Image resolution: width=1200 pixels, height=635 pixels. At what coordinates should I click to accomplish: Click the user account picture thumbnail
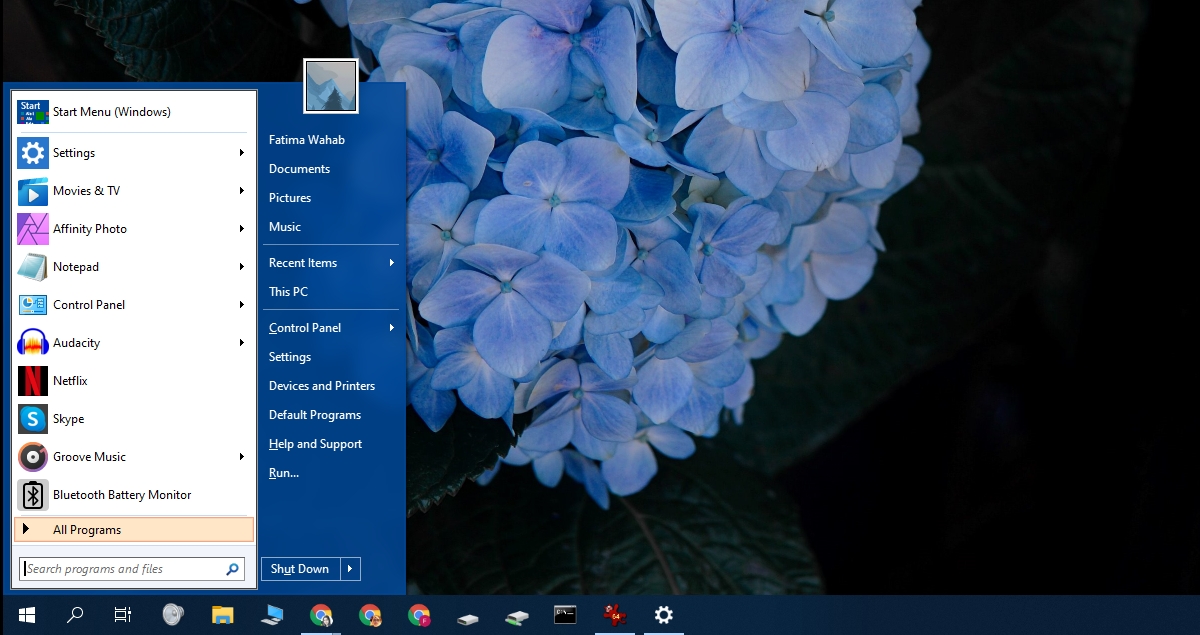[331, 86]
